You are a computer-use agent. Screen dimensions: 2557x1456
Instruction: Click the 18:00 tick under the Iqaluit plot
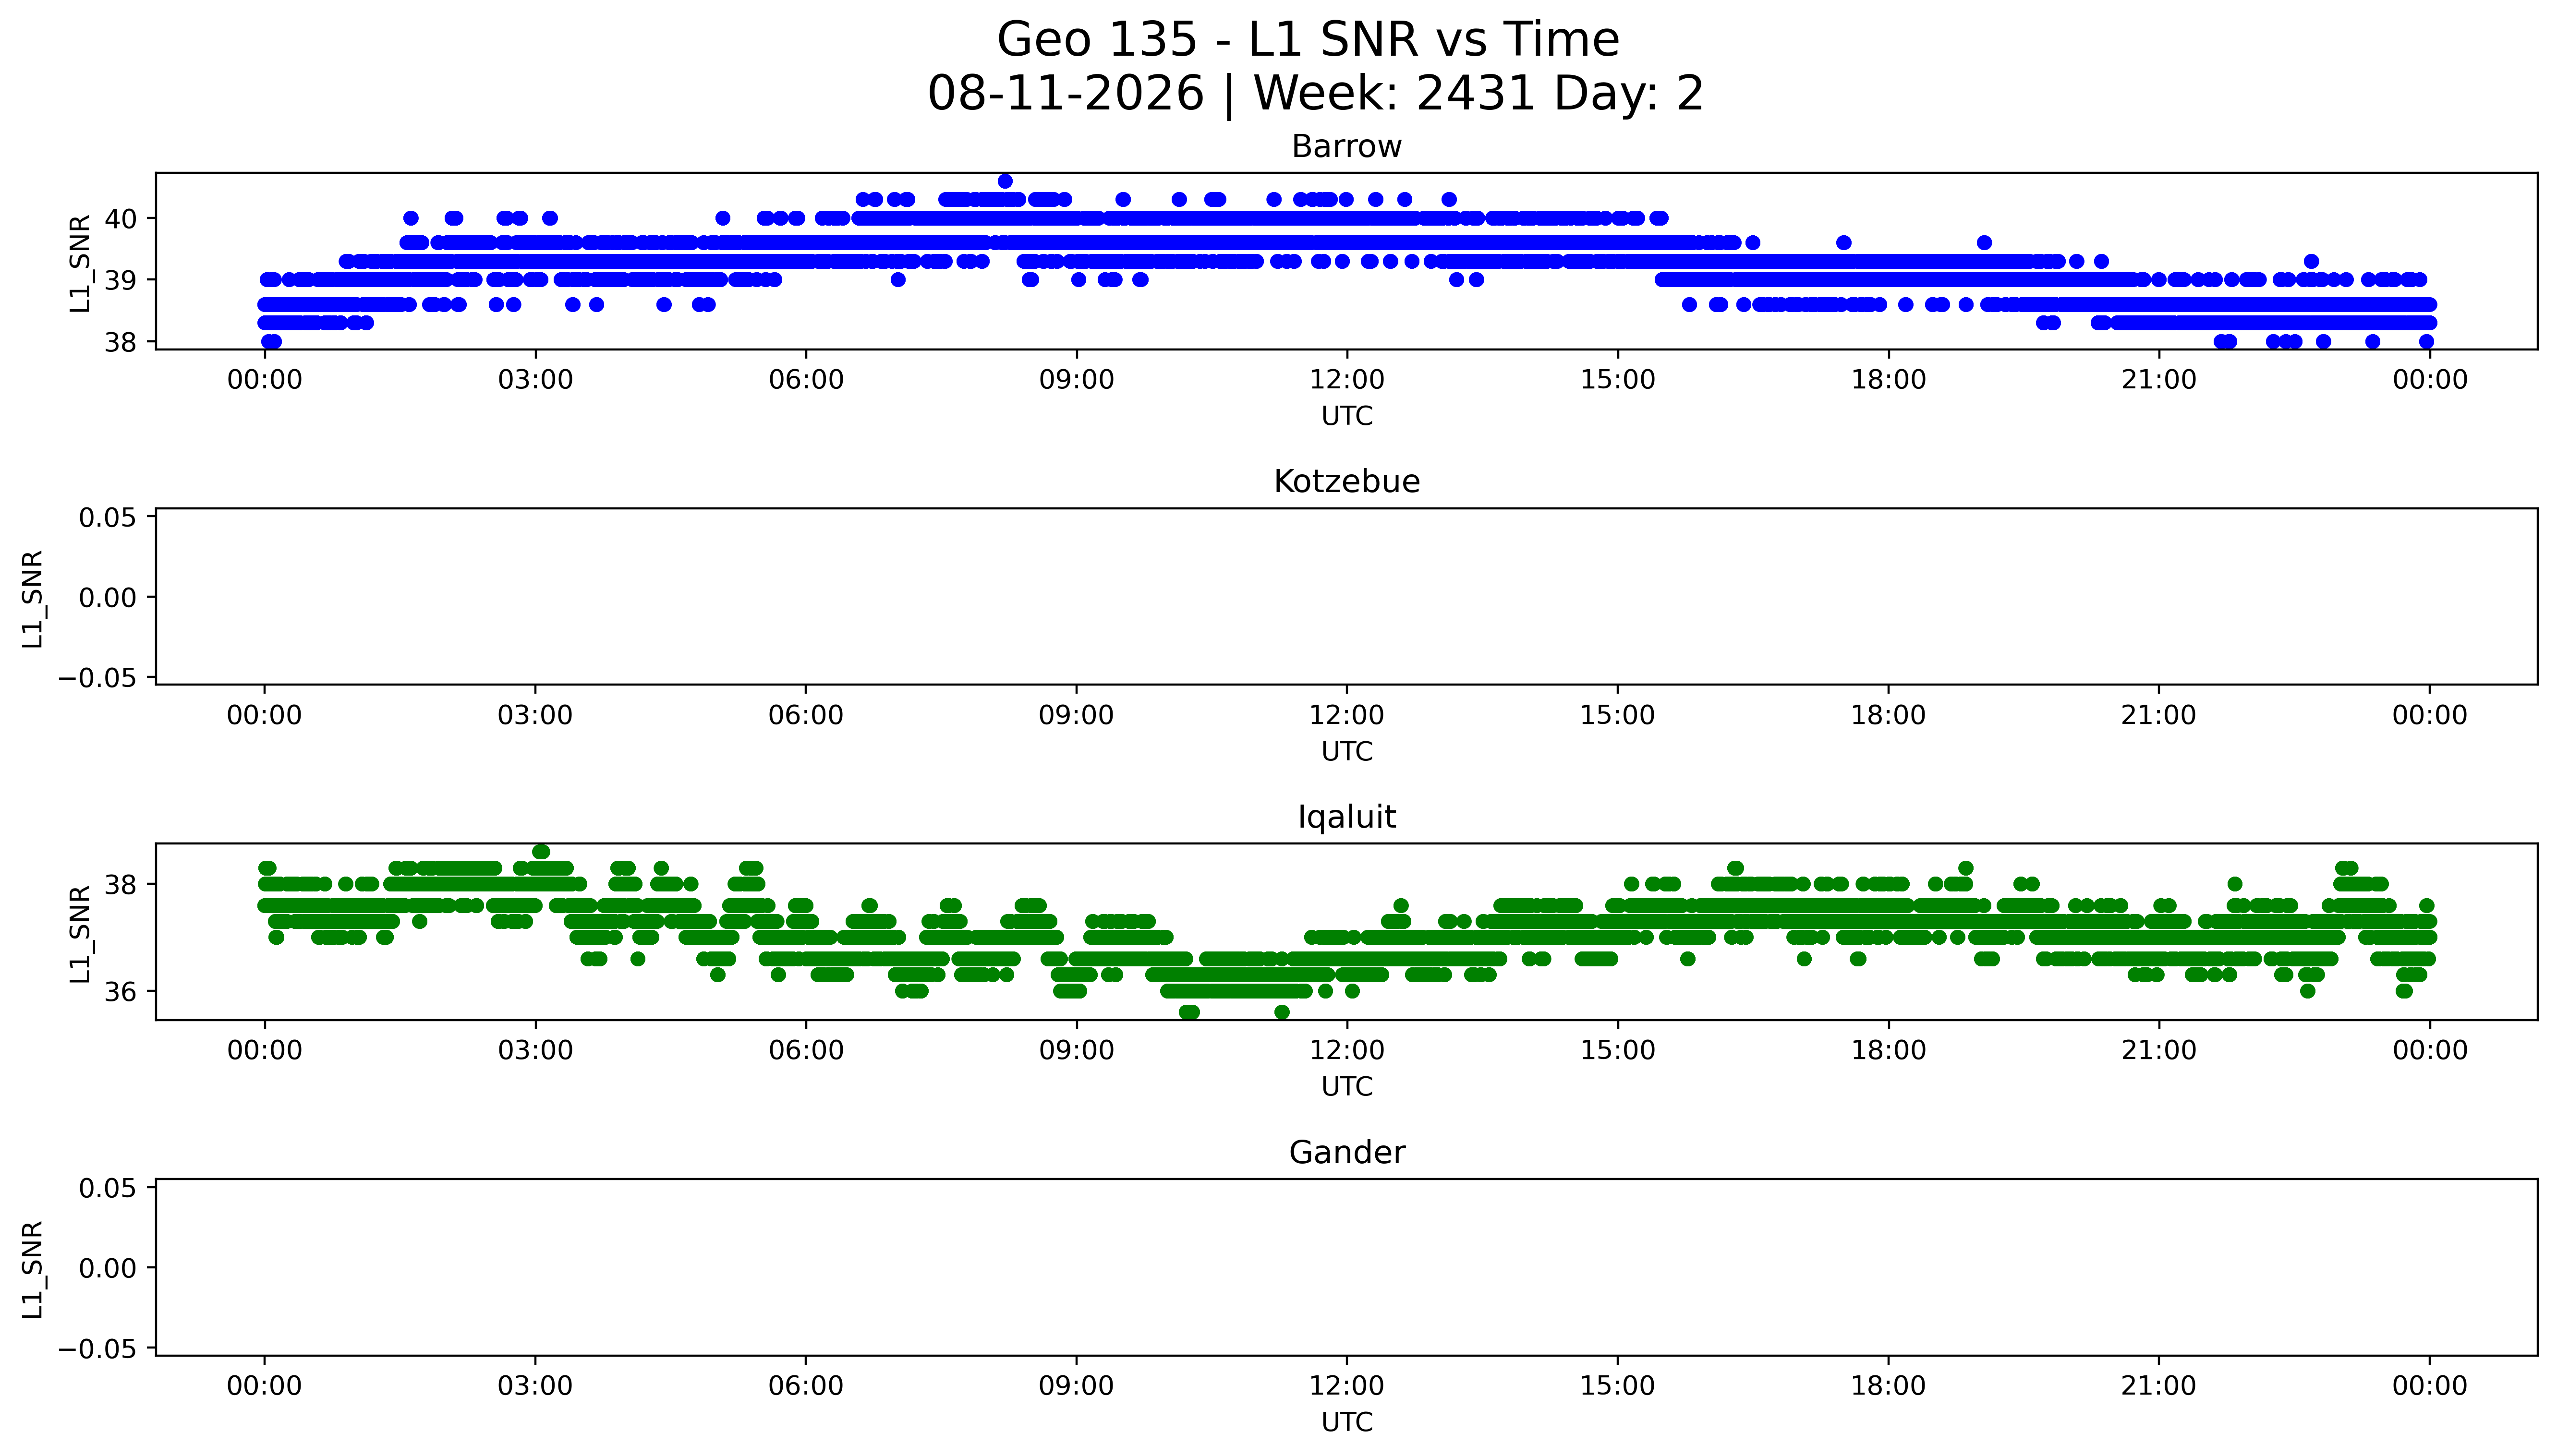[x=1888, y=1051]
